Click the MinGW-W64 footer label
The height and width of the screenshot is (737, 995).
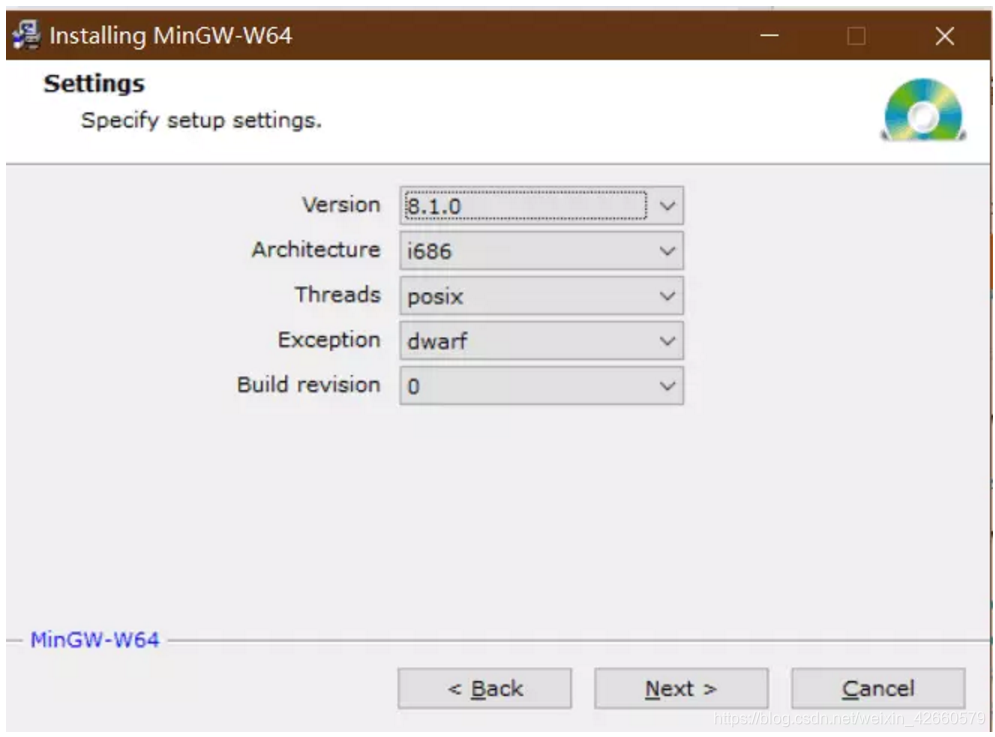click(95, 639)
